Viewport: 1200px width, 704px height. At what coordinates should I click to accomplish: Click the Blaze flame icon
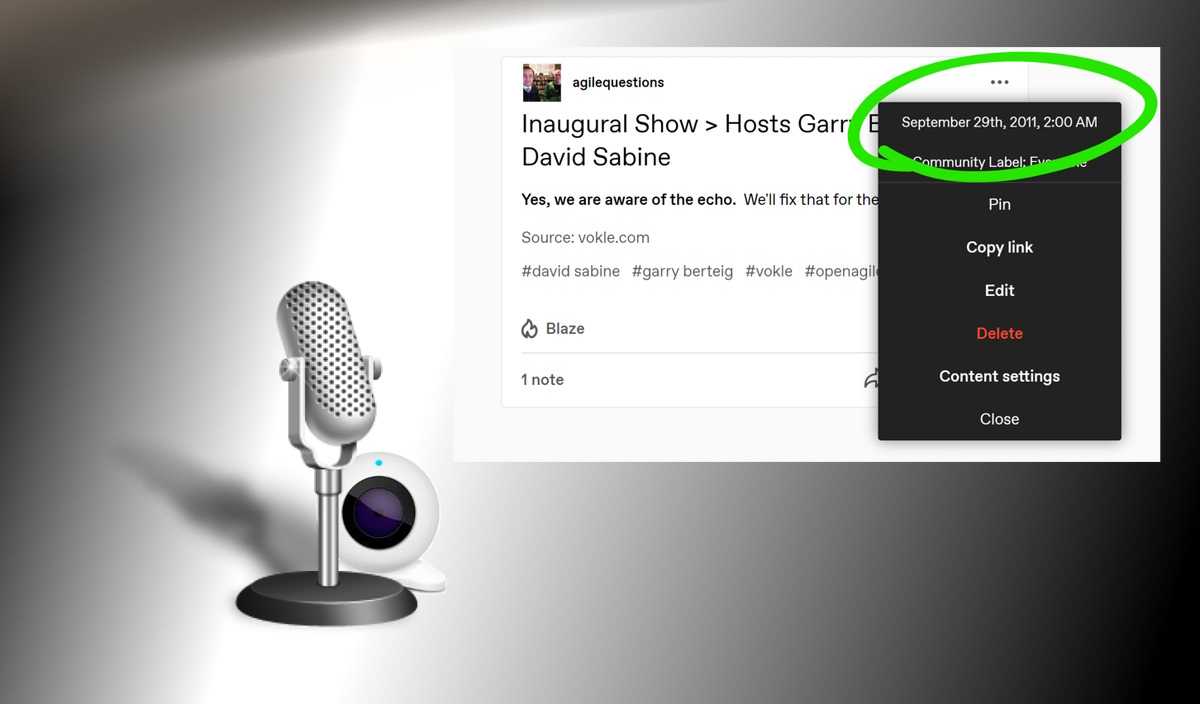pos(530,329)
